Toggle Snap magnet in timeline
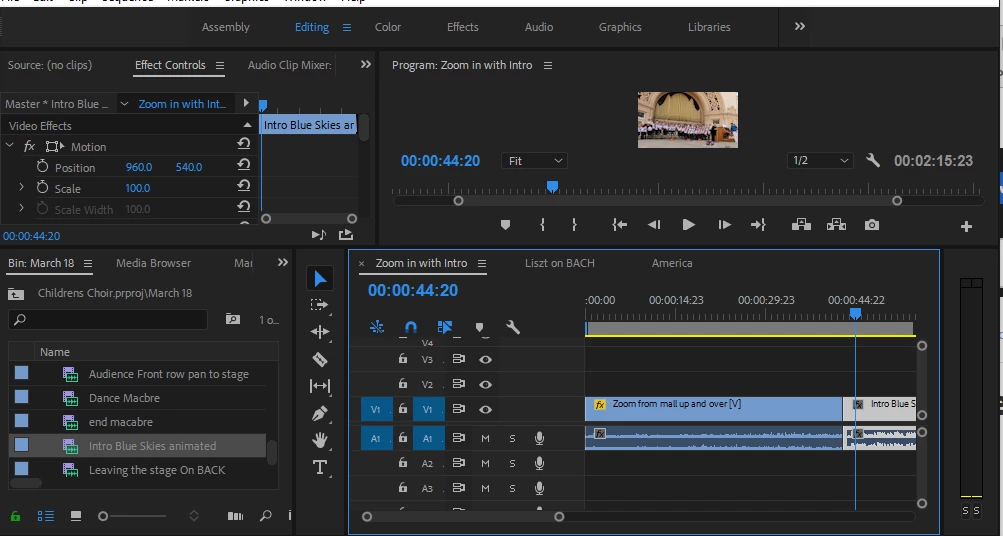 (x=411, y=327)
